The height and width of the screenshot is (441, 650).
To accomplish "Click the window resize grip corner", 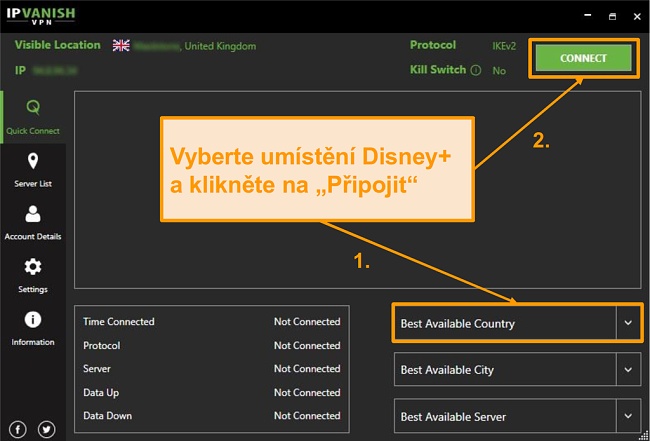I will coord(643,435).
